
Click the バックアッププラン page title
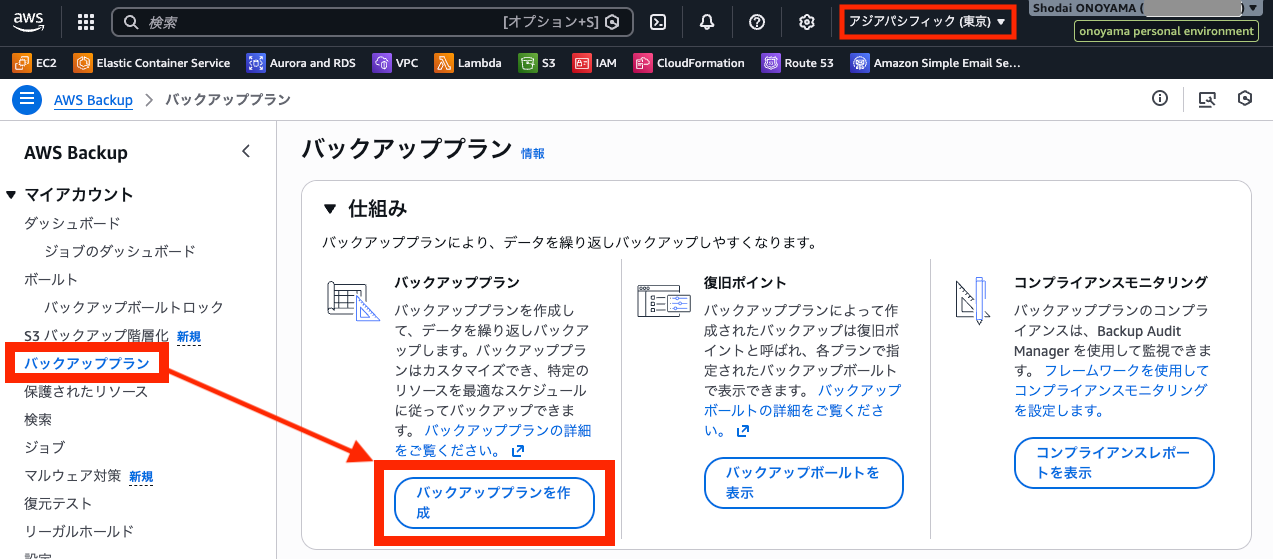click(406, 149)
